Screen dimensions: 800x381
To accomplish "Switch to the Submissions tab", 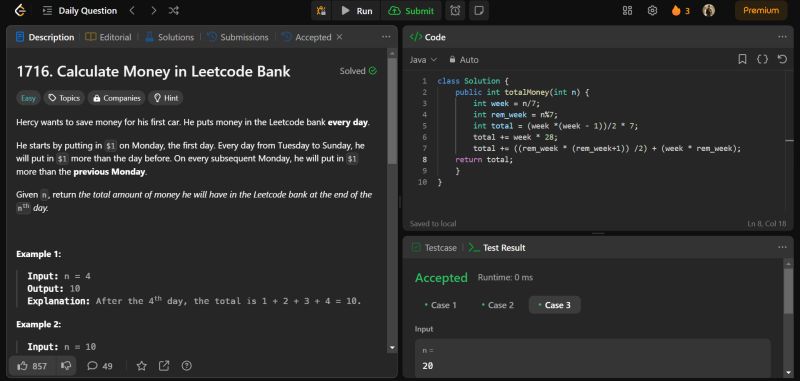I will (237, 37).
